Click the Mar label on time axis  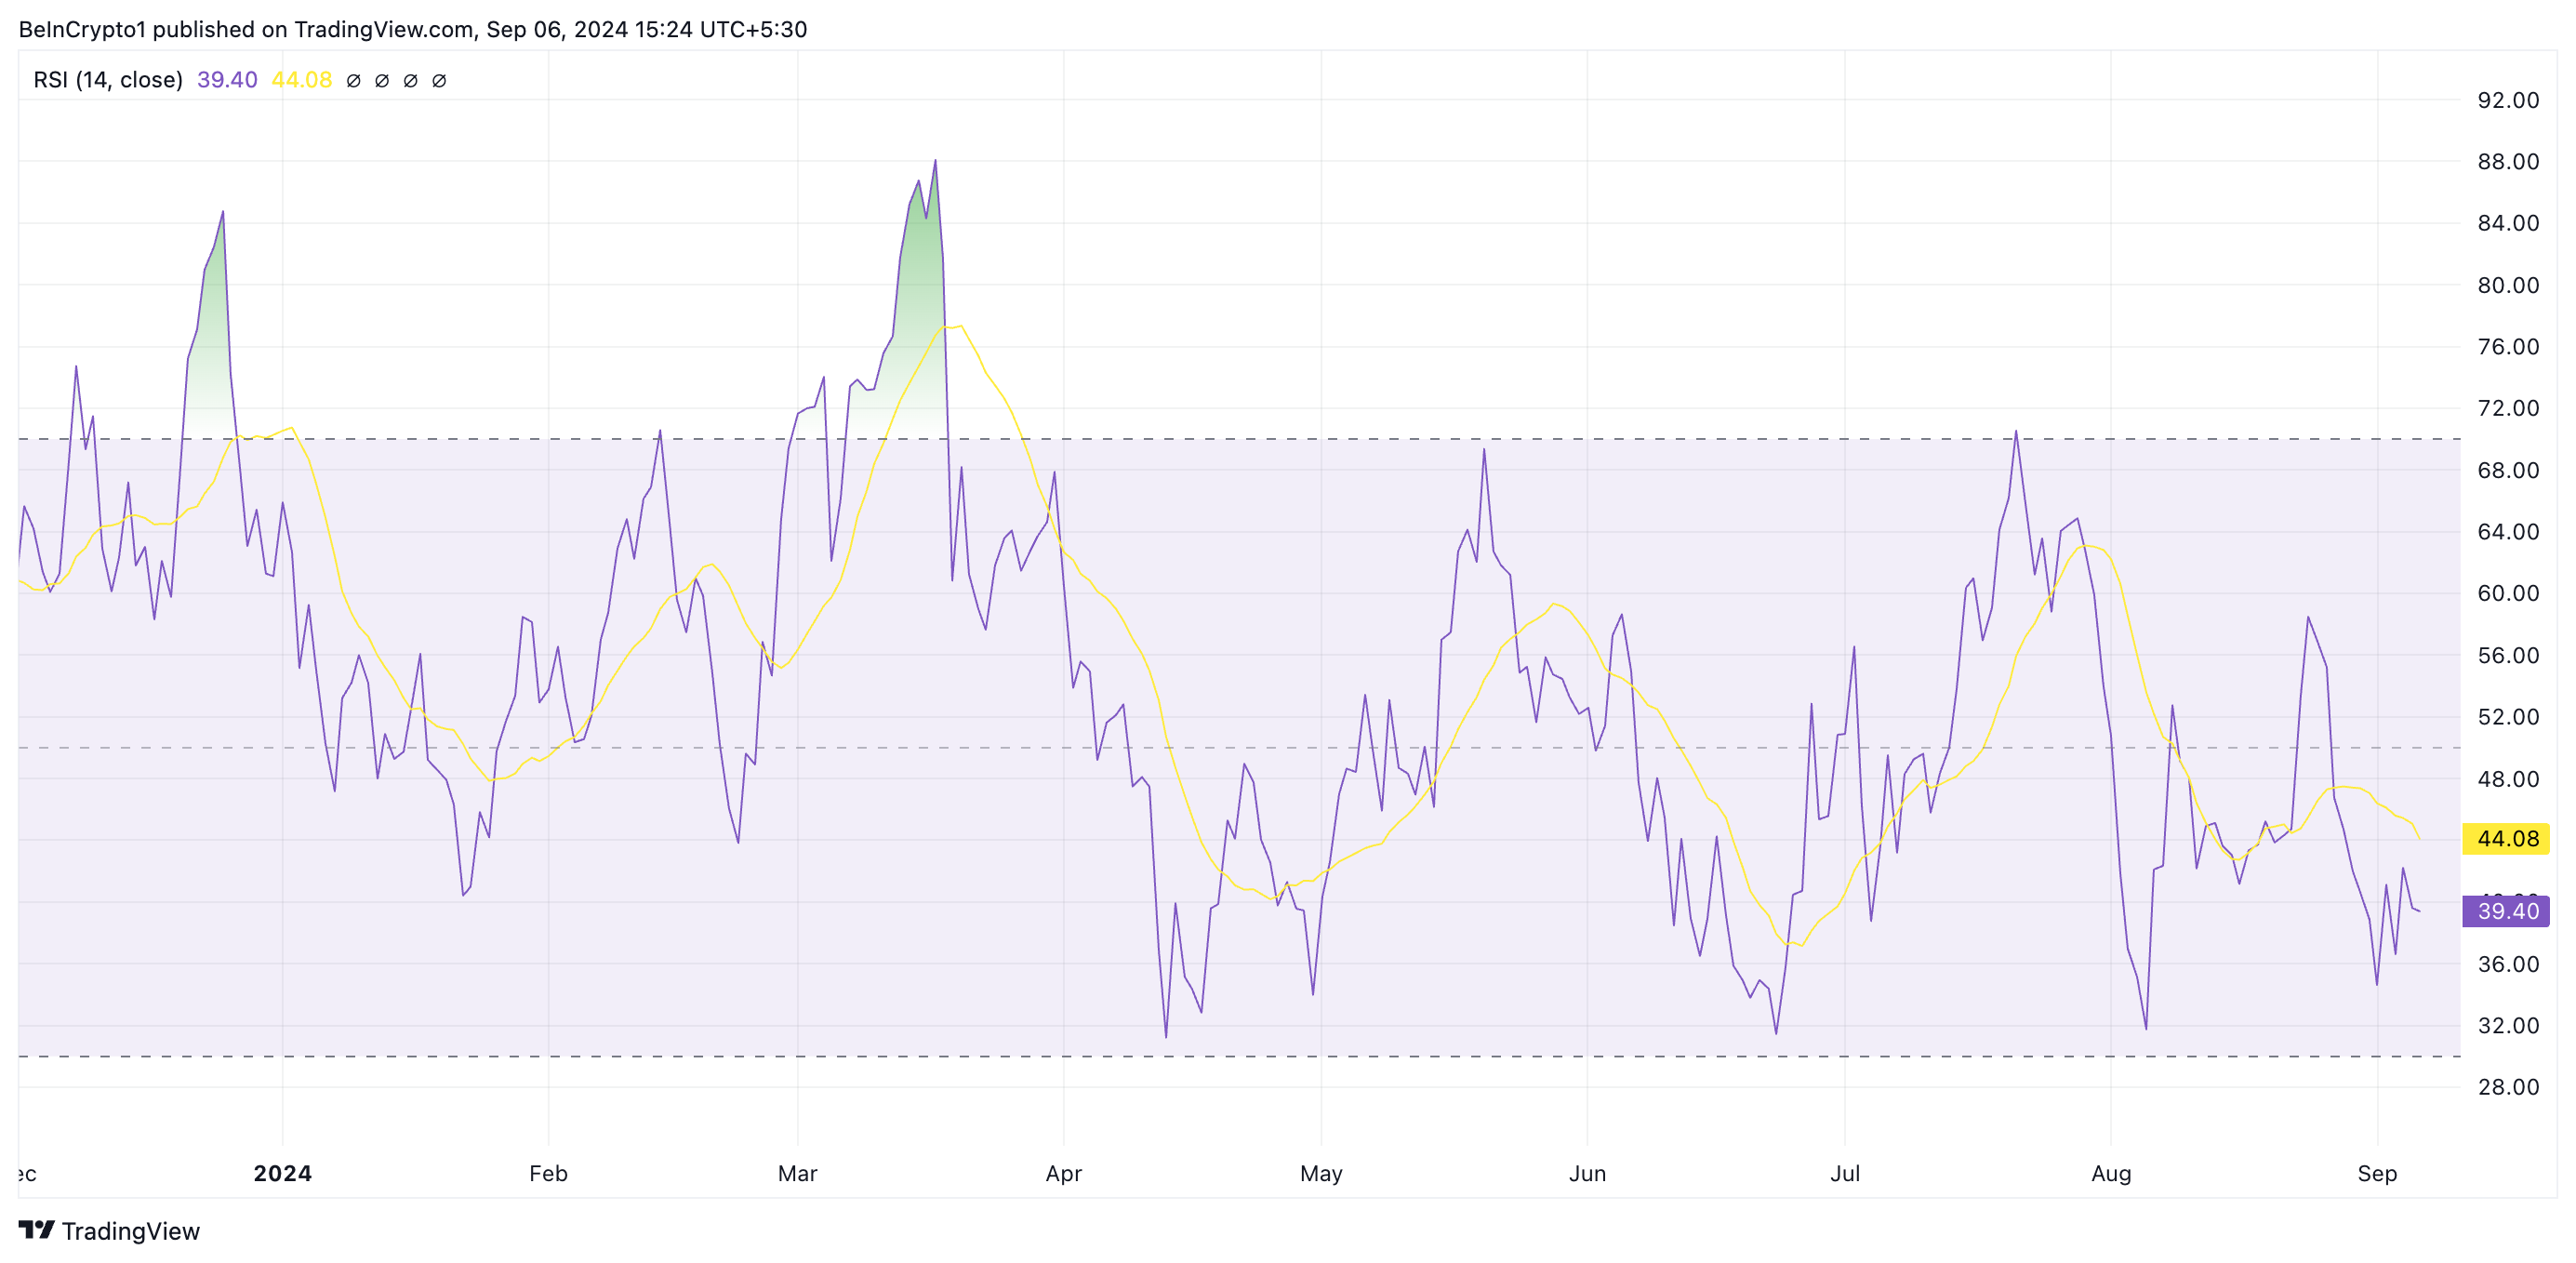pyautogui.click(x=797, y=1173)
